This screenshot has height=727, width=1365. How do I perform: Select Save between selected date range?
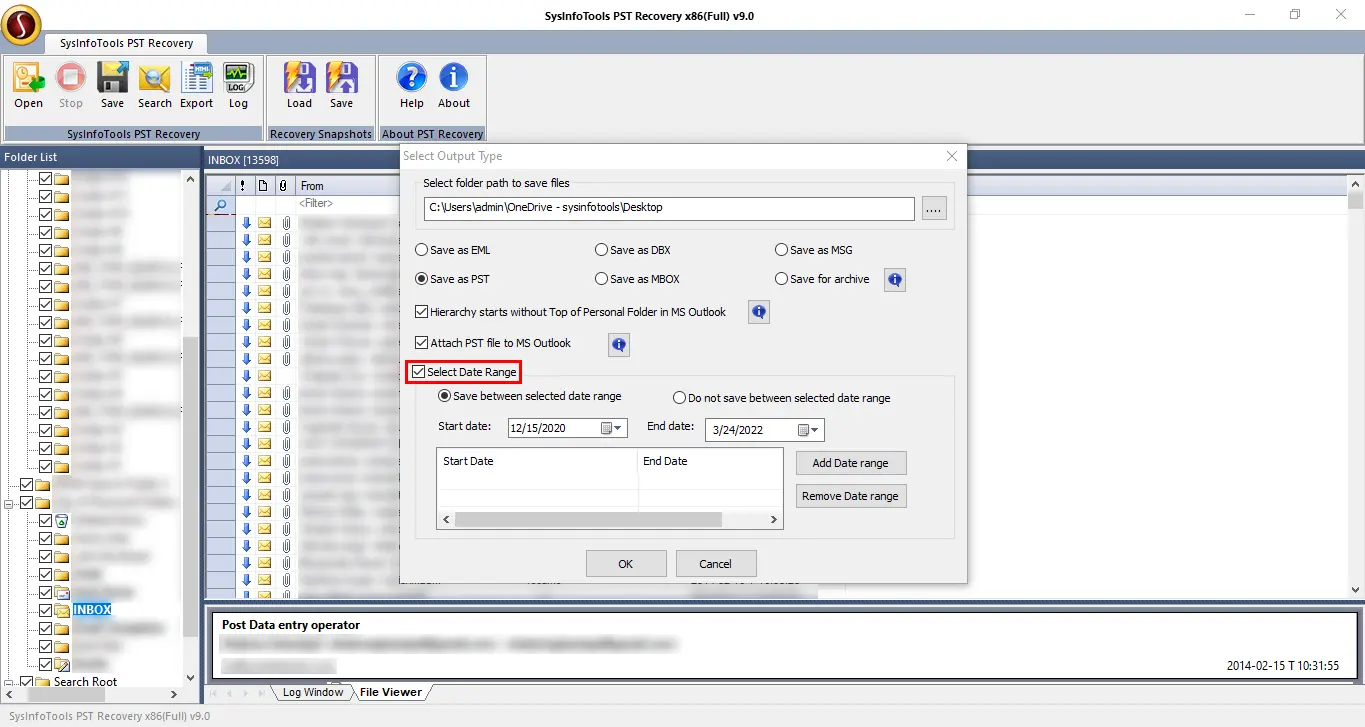[x=530, y=396]
